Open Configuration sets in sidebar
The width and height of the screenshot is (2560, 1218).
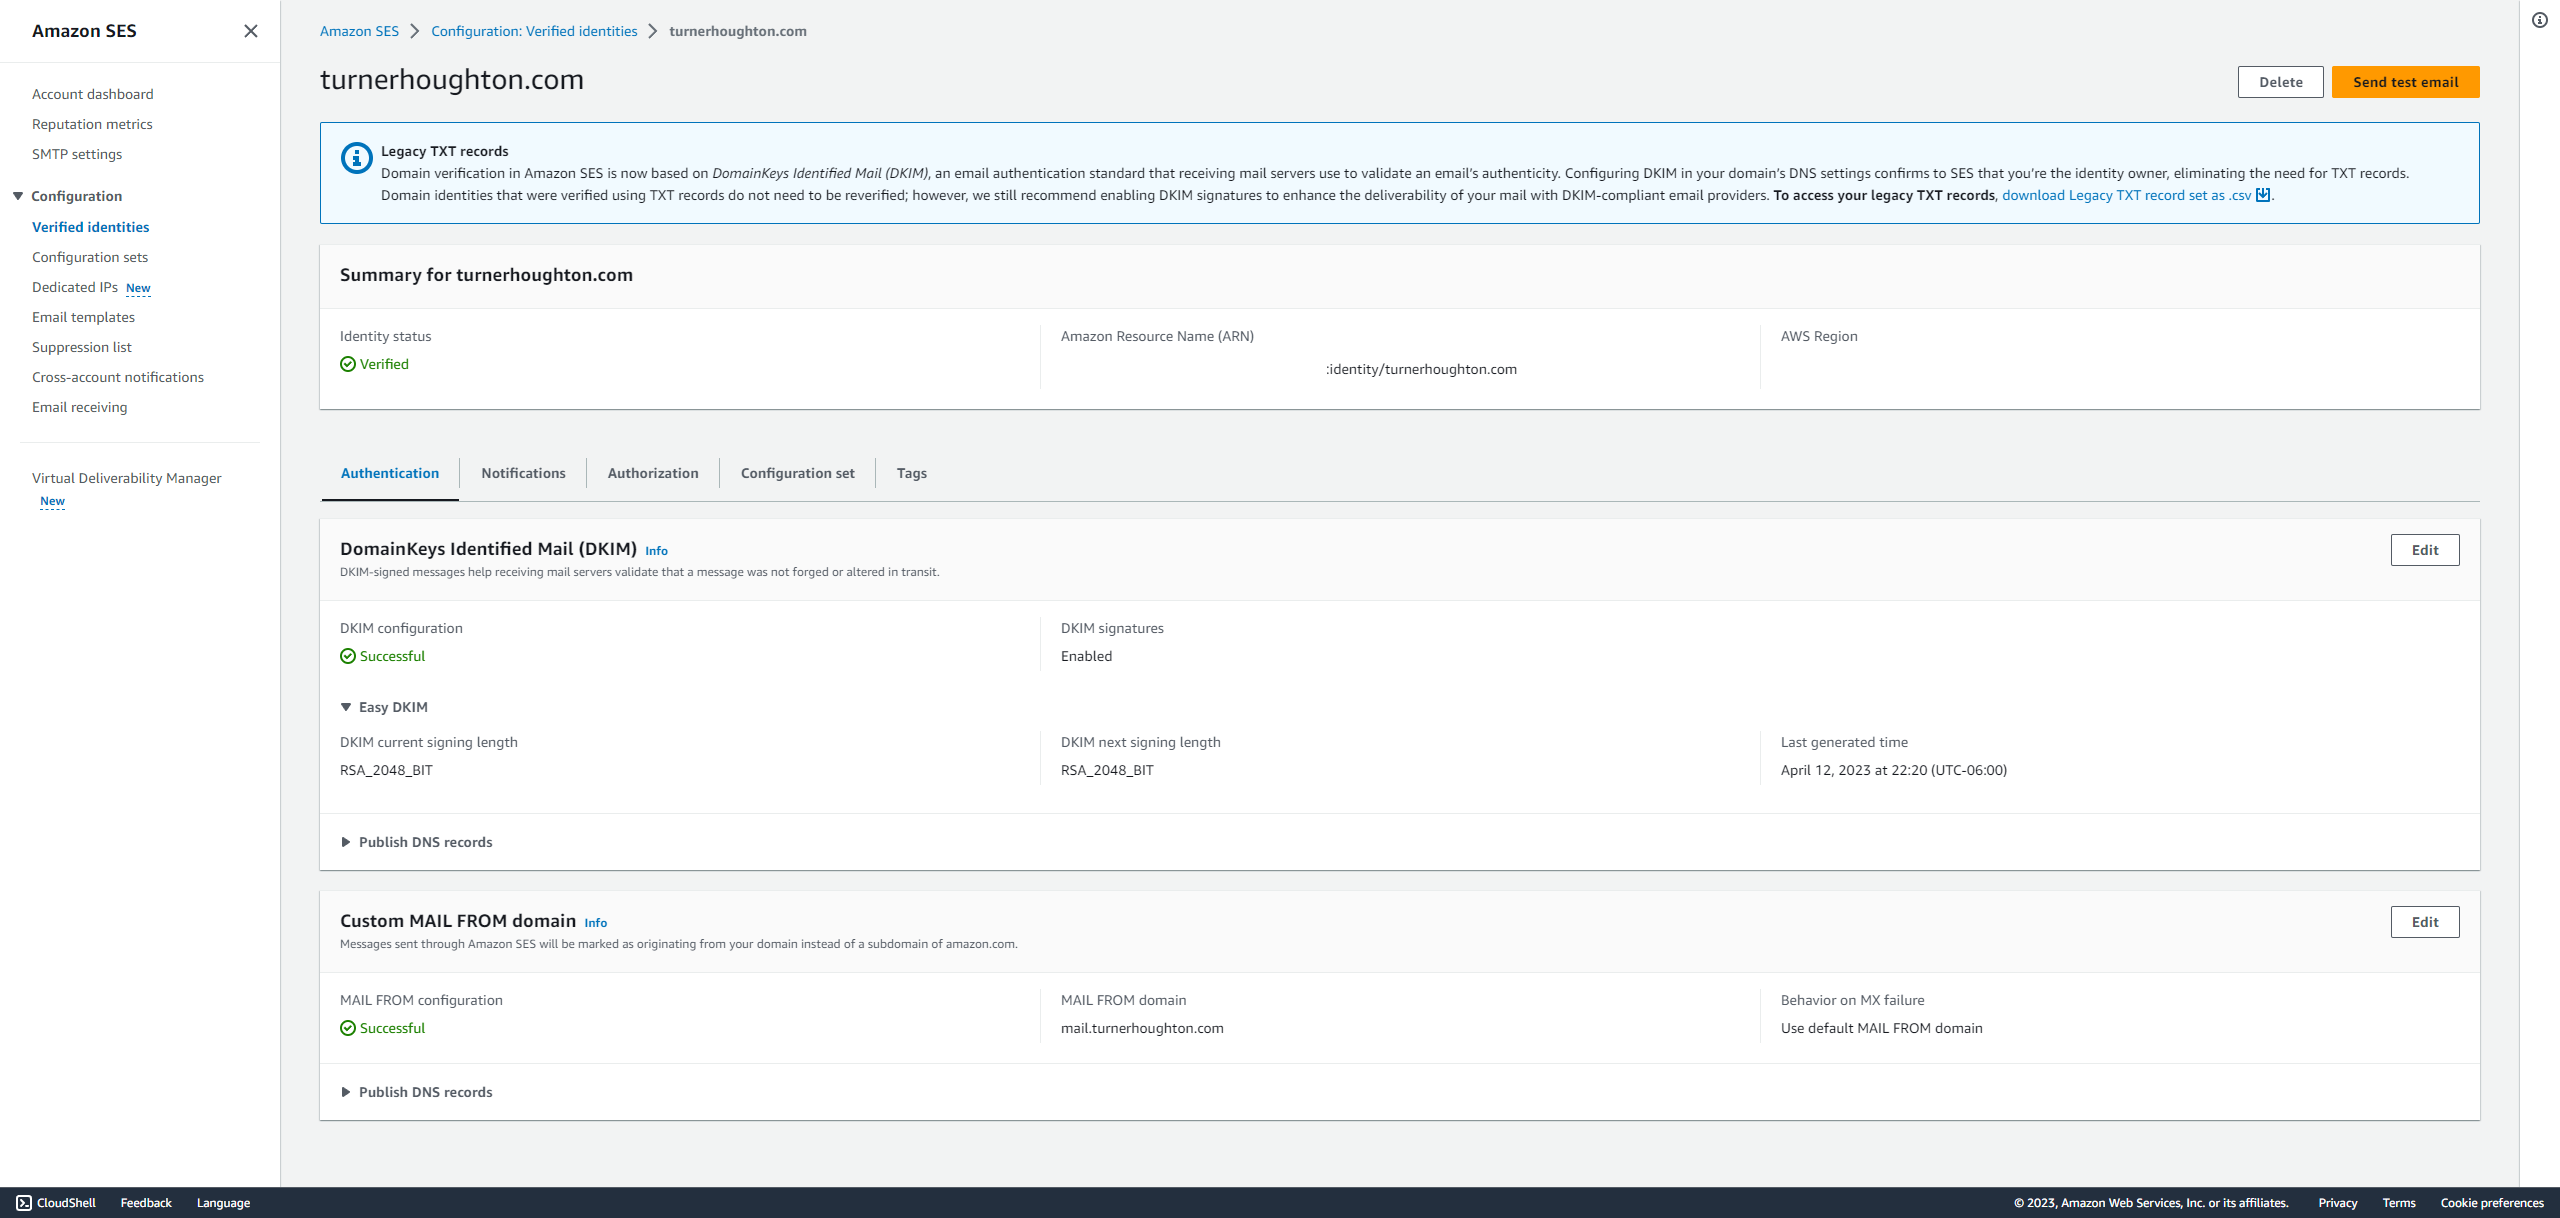pyautogui.click(x=90, y=257)
